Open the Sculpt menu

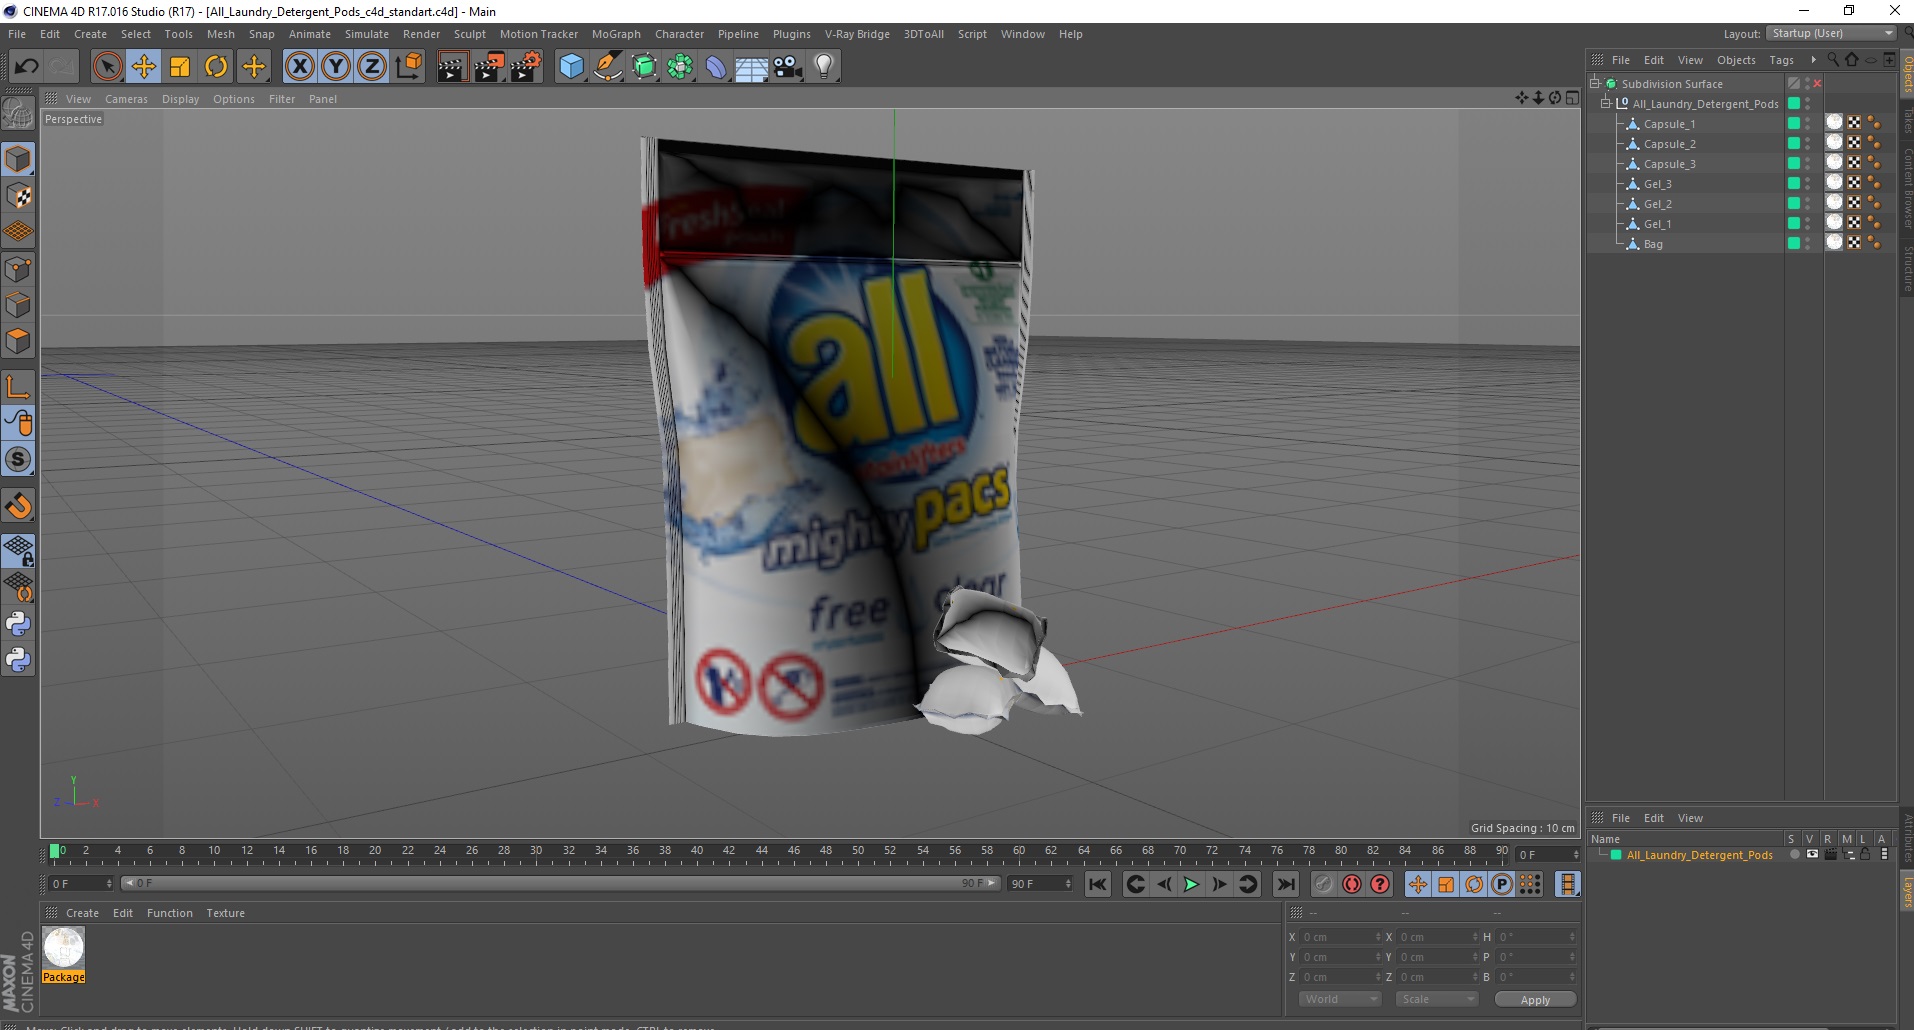pyautogui.click(x=469, y=34)
